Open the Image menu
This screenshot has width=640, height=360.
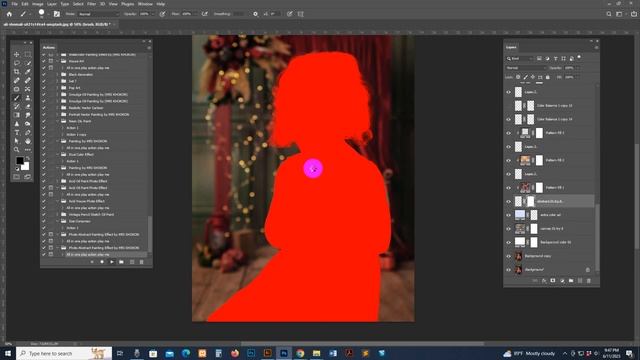coord(38,4)
